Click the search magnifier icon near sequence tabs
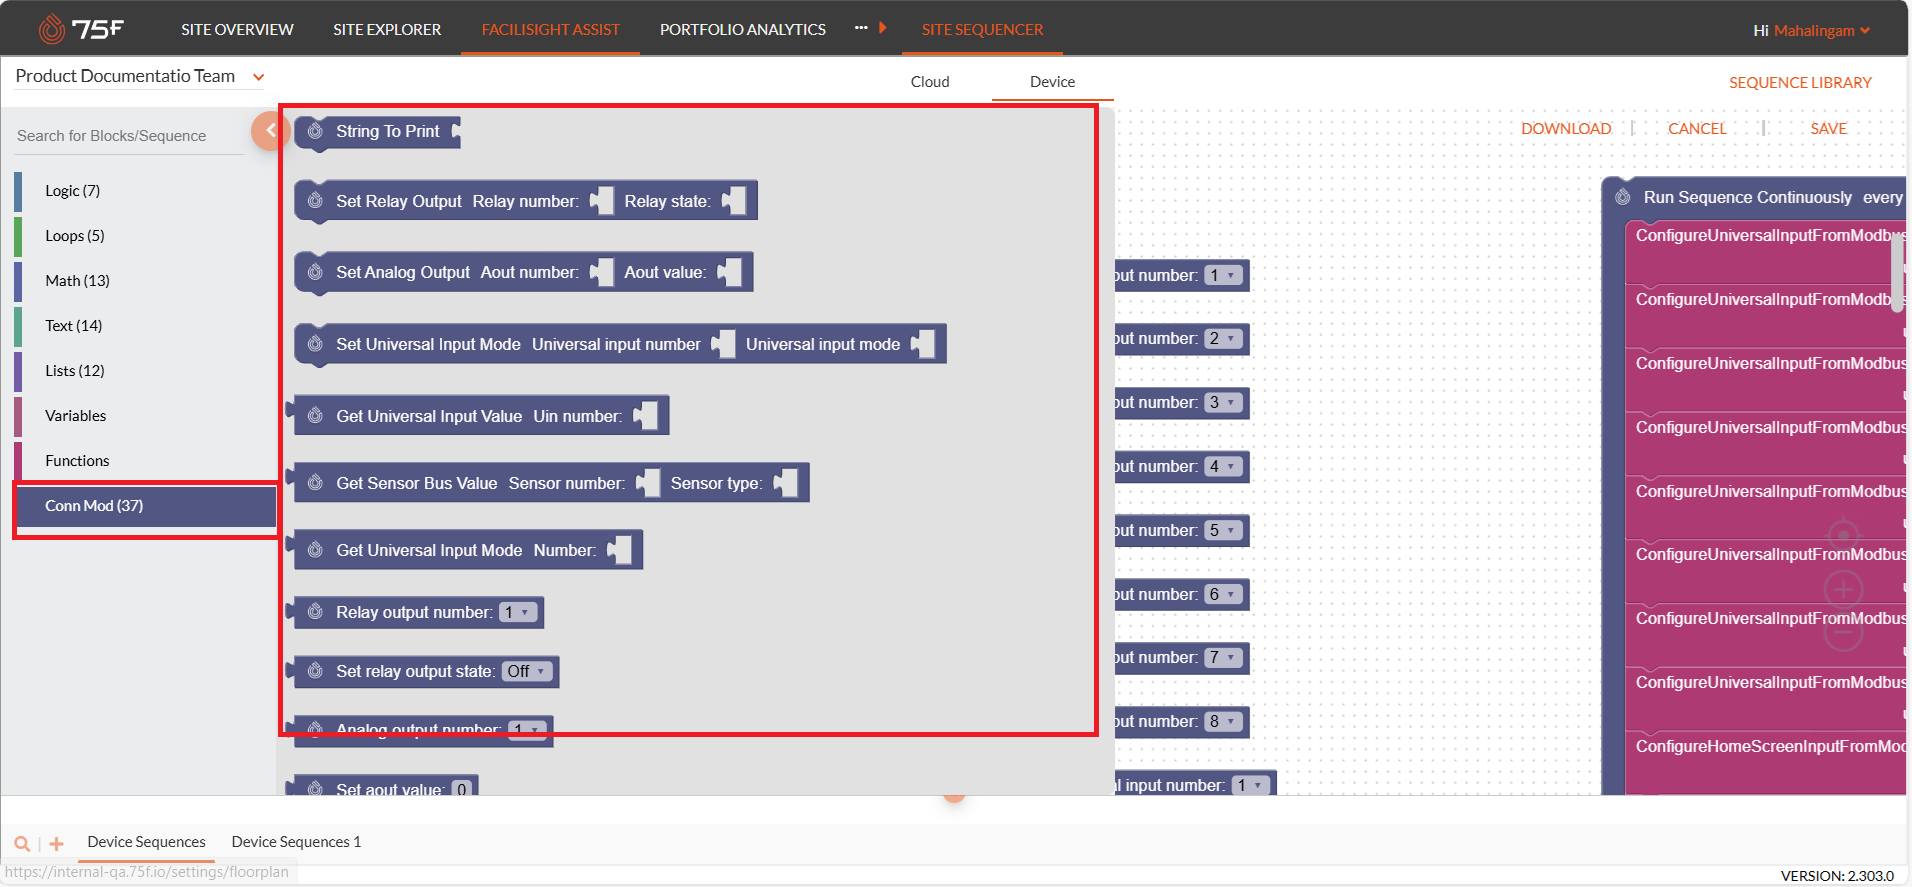 [22, 843]
